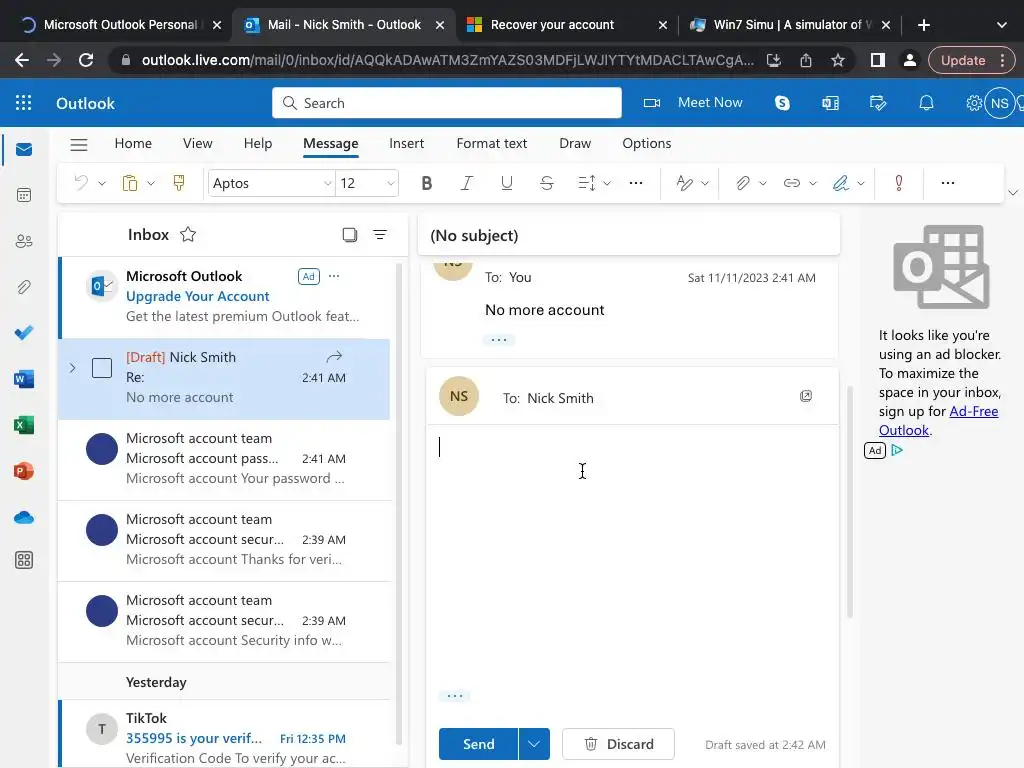Image resolution: width=1024 pixels, height=768 pixels.
Task: Open notifications bell in header
Action: coord(926,103)
